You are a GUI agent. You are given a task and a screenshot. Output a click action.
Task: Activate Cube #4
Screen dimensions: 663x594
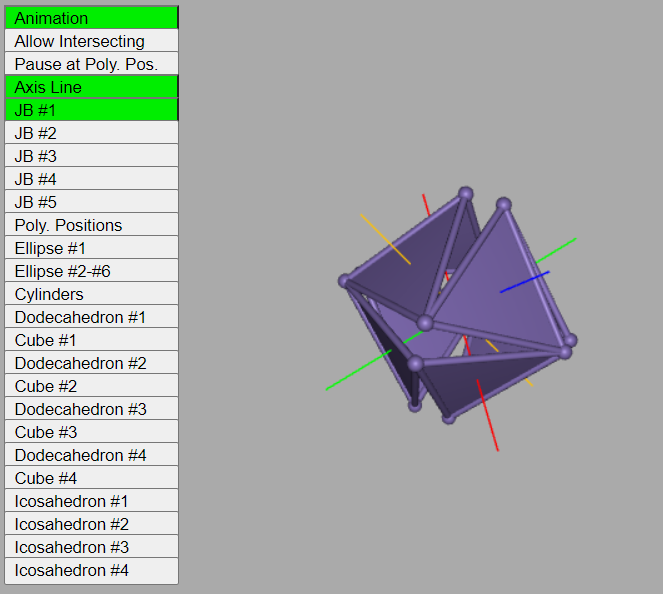coord(91,478)
